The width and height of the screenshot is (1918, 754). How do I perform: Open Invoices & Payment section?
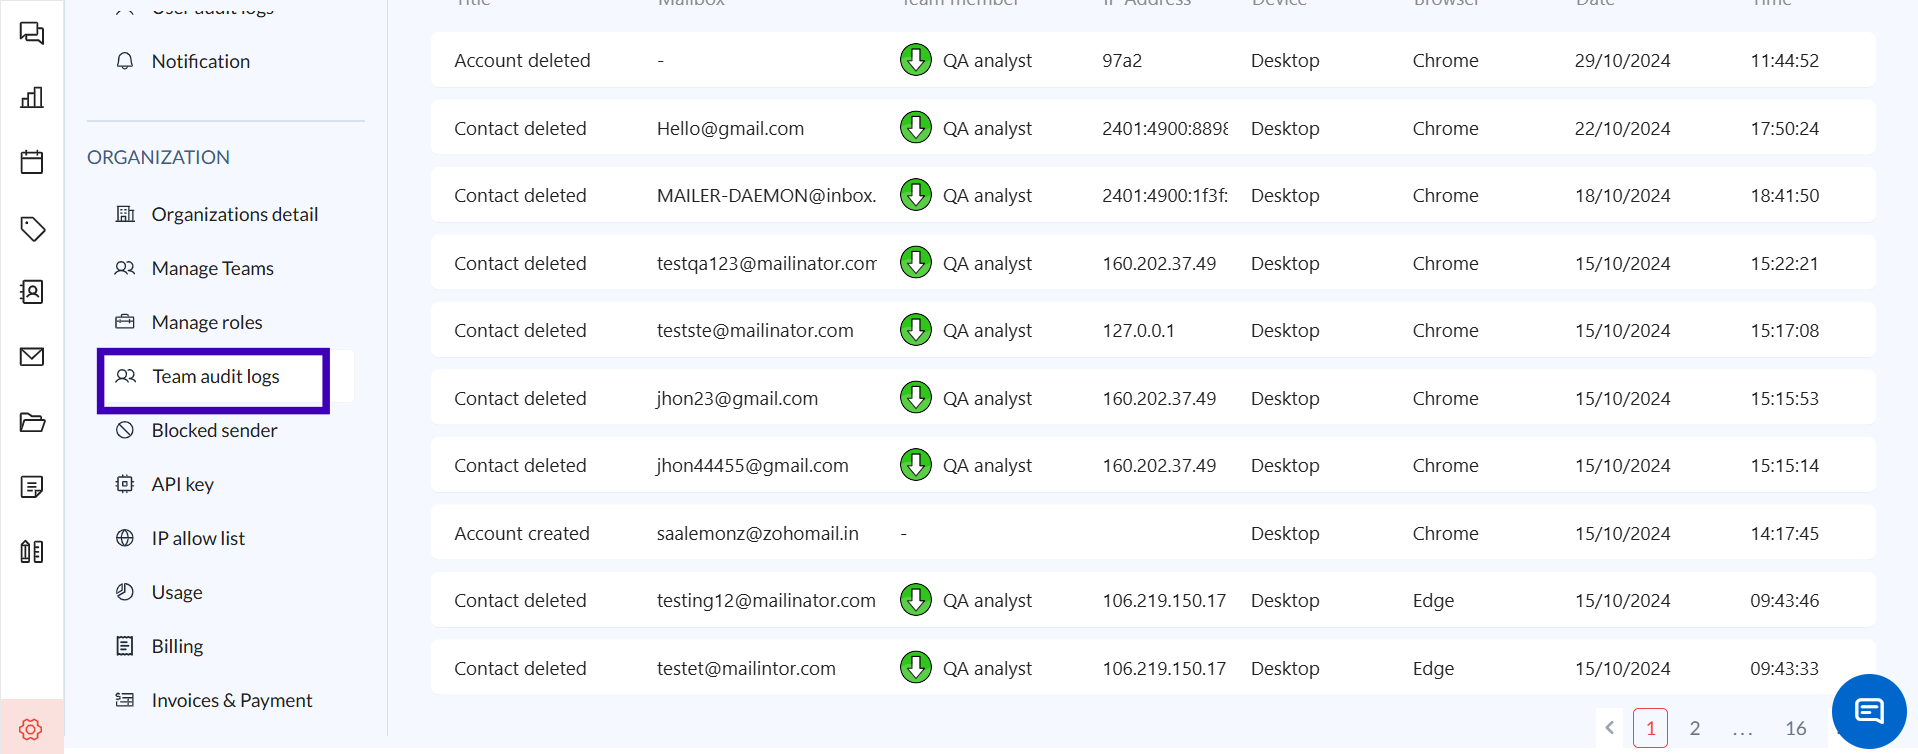click(231, 701)
